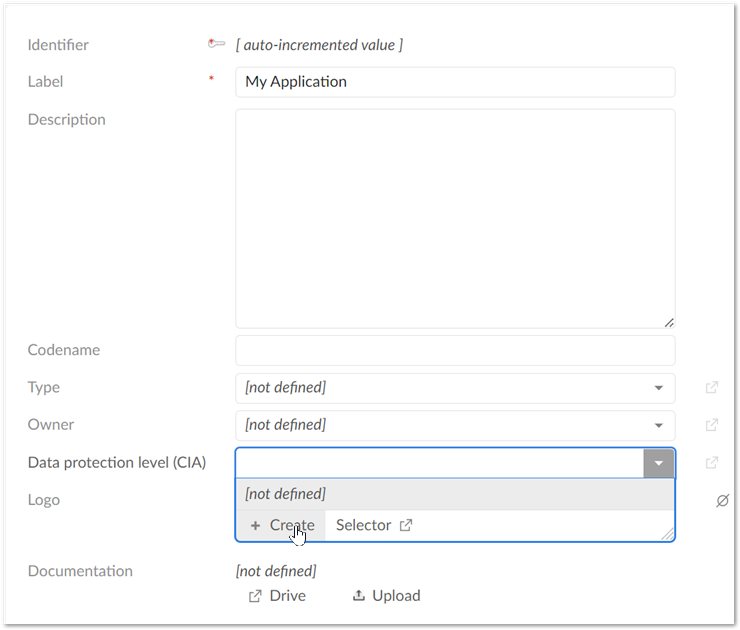Expand the Owner dropdown arrow

click(659, 425)
